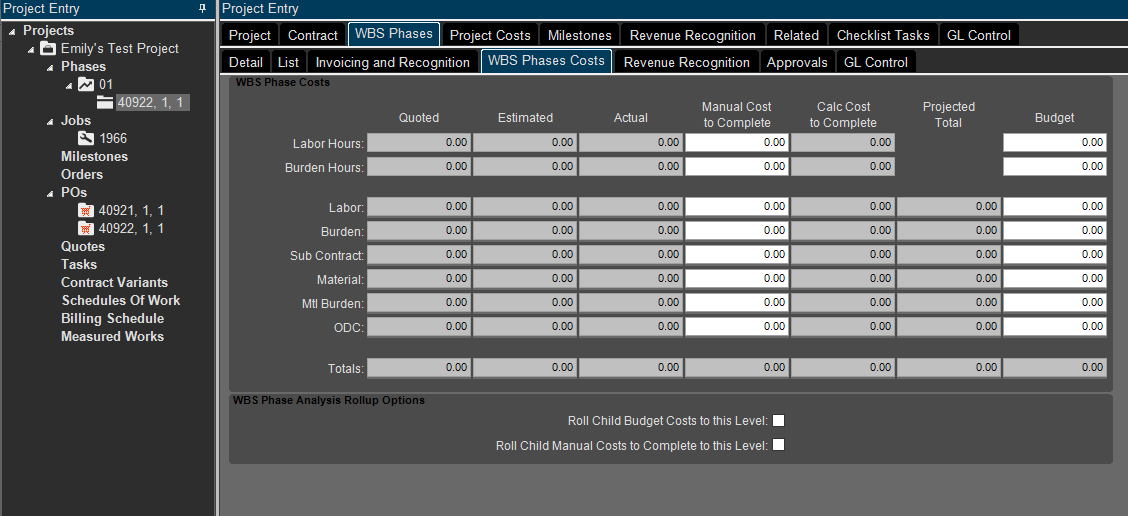Collapse the Projects tree node
The width and height of the screenshot is (1128, 516).
tap(12, 31)
